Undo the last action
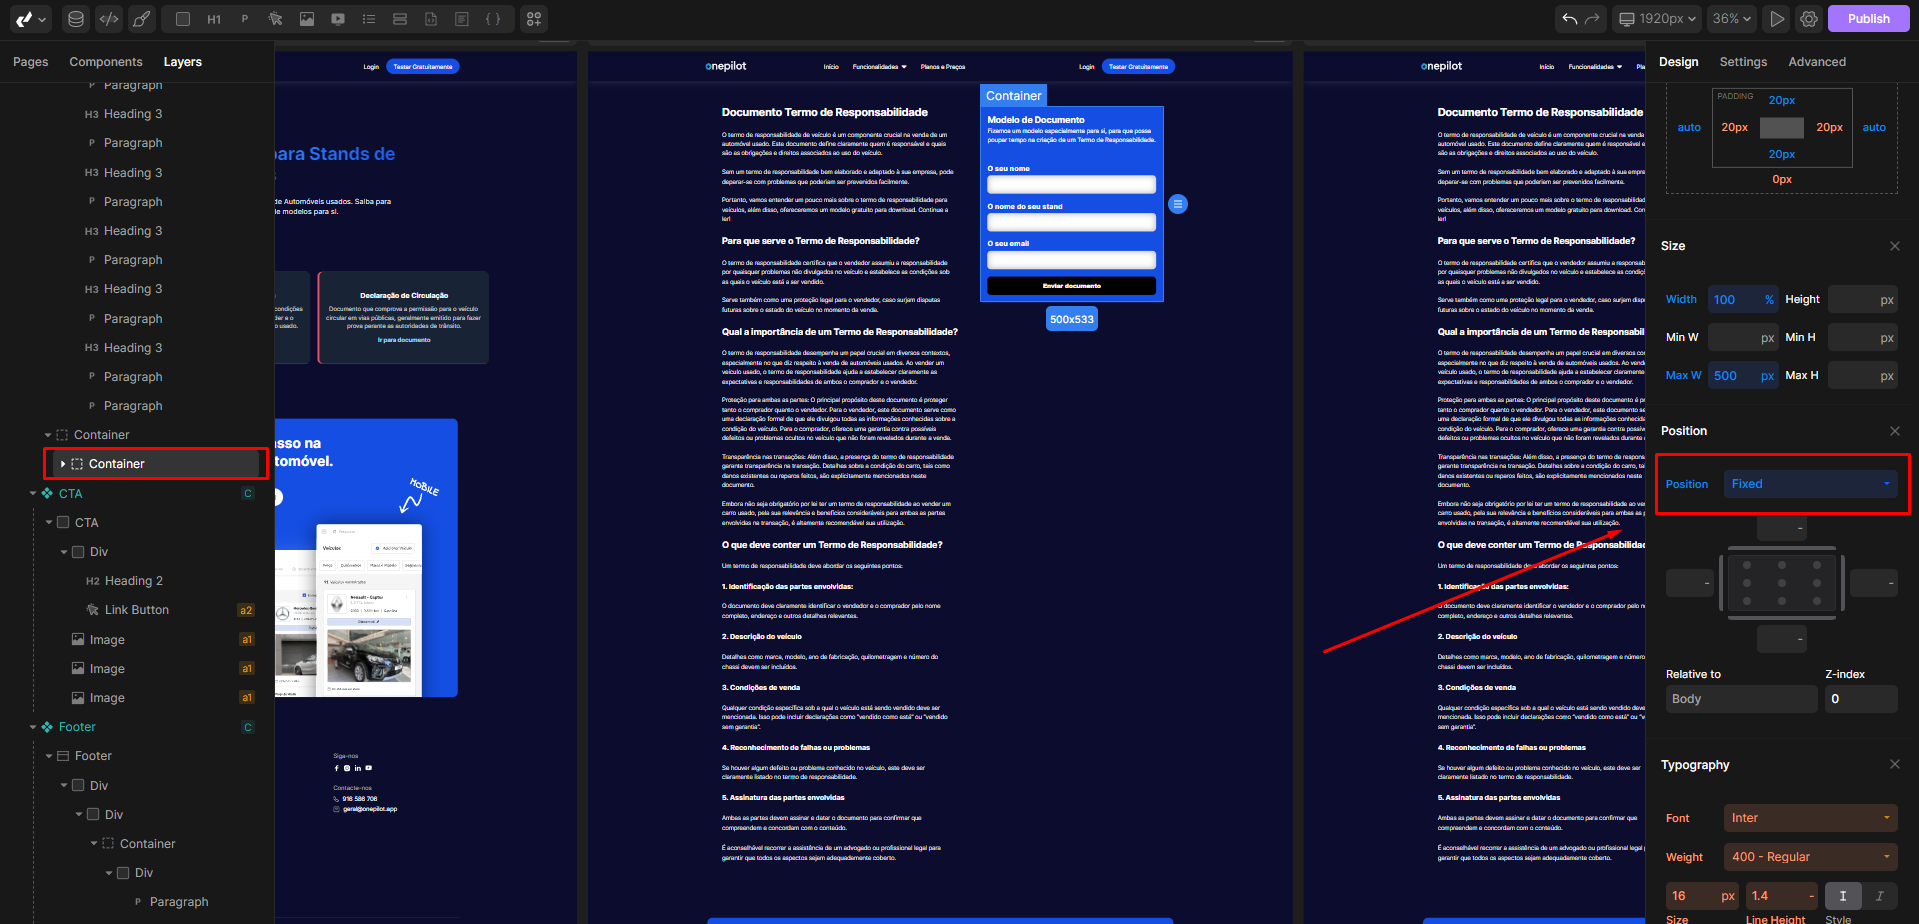Screen dimensions: 1919x924 tap(1570, 19)
